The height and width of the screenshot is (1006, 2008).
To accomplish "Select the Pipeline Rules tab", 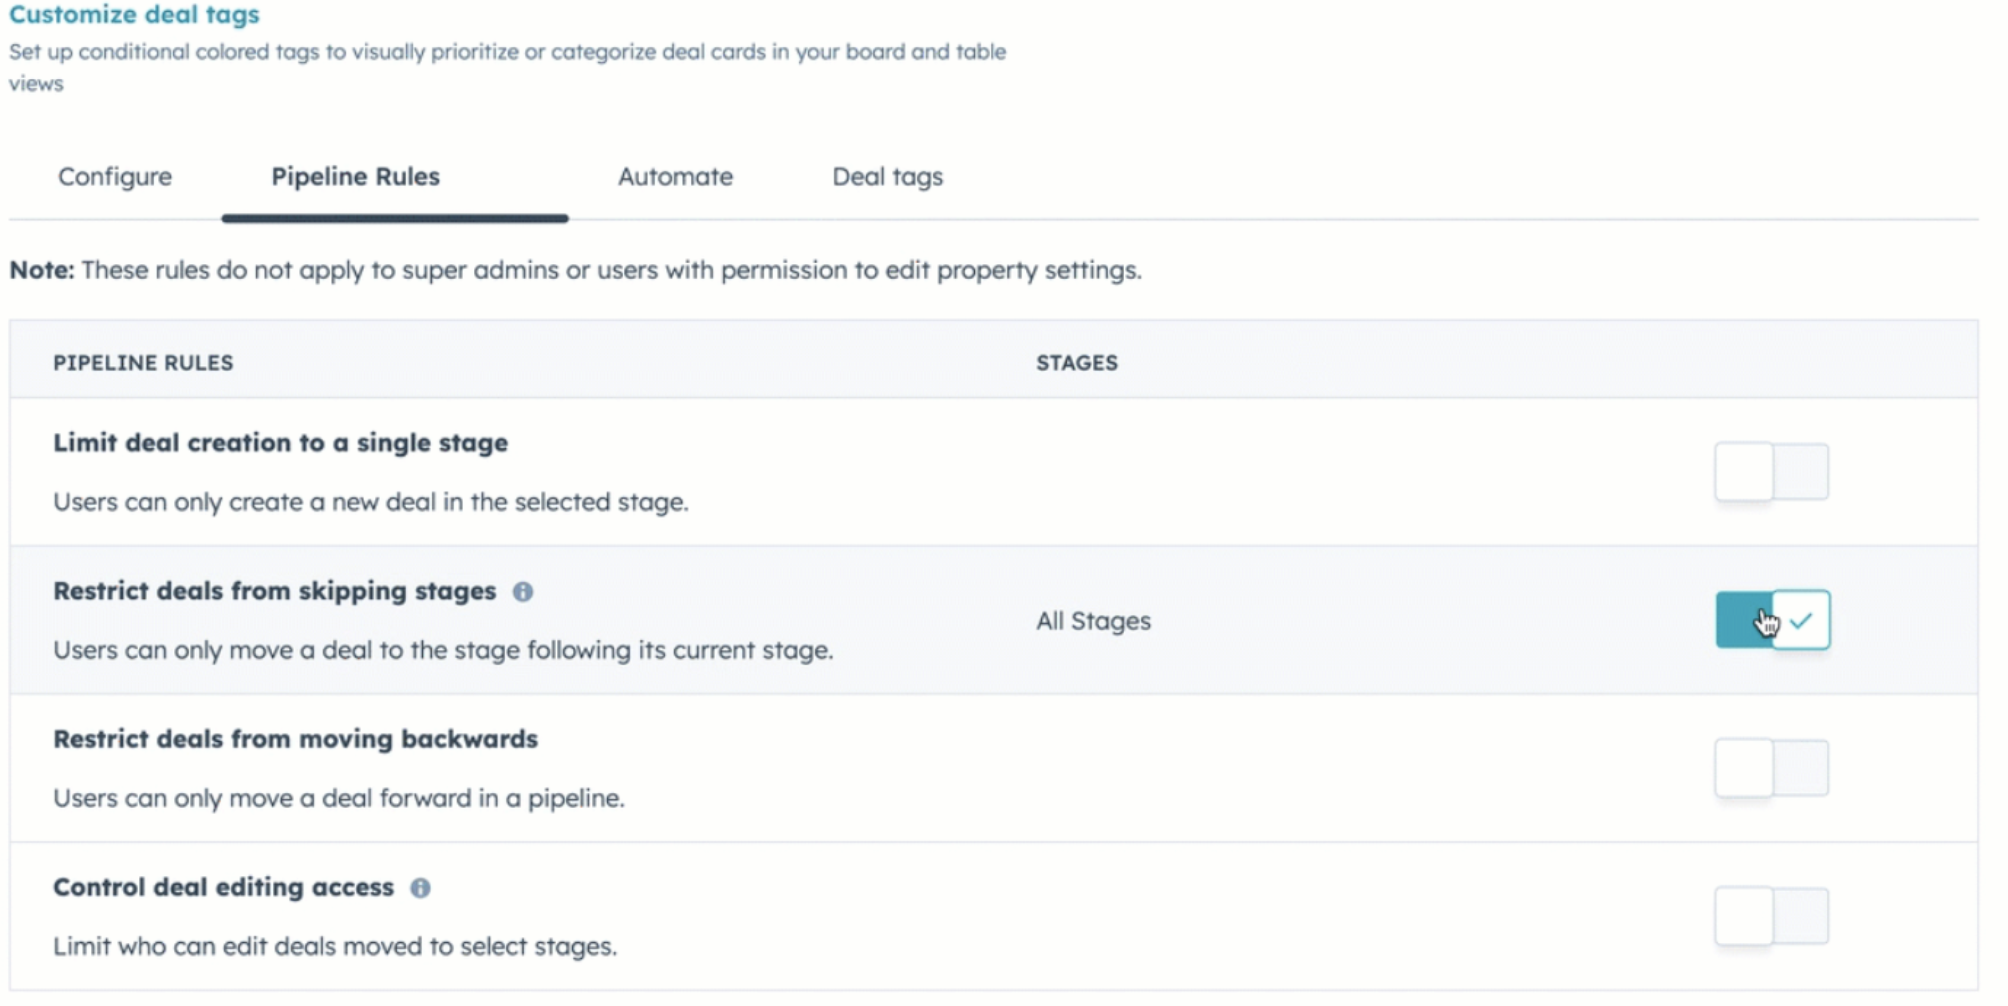I will (x=356, y=177).
